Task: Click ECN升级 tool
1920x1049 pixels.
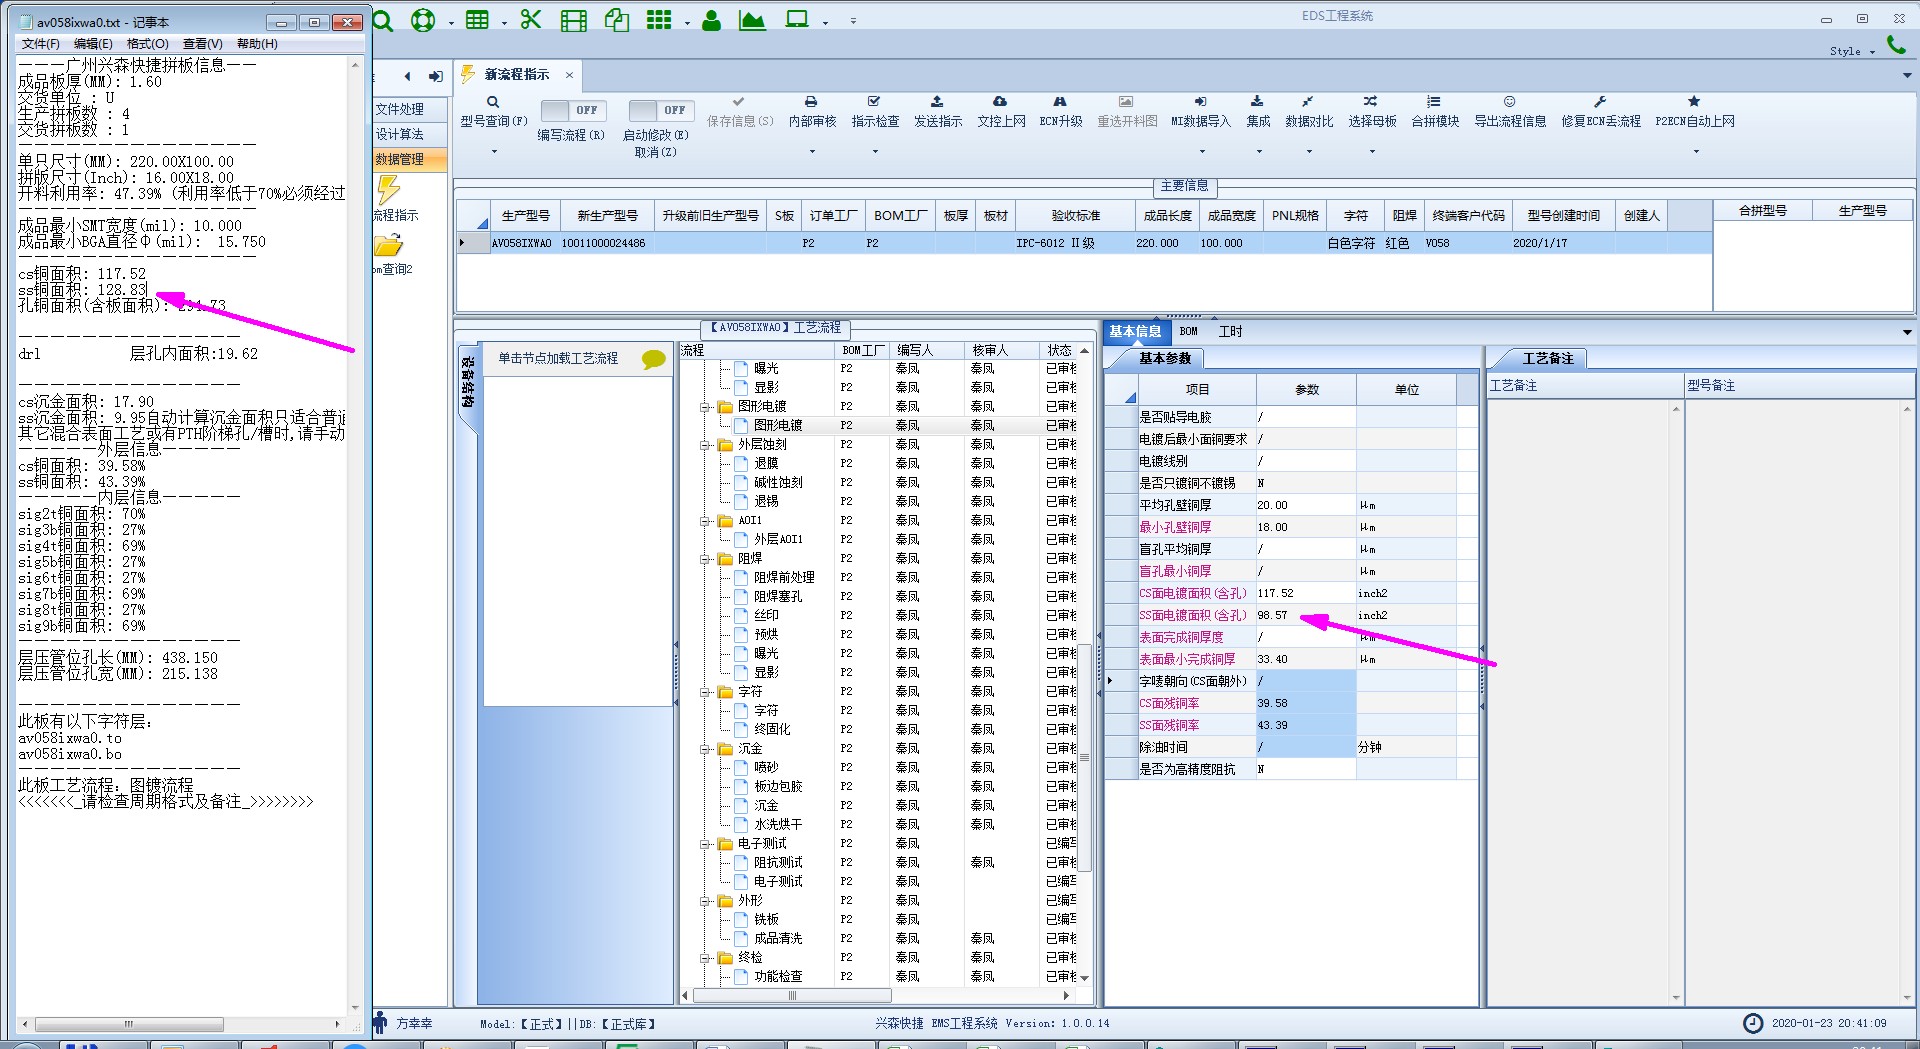Action: [1061, 112]
